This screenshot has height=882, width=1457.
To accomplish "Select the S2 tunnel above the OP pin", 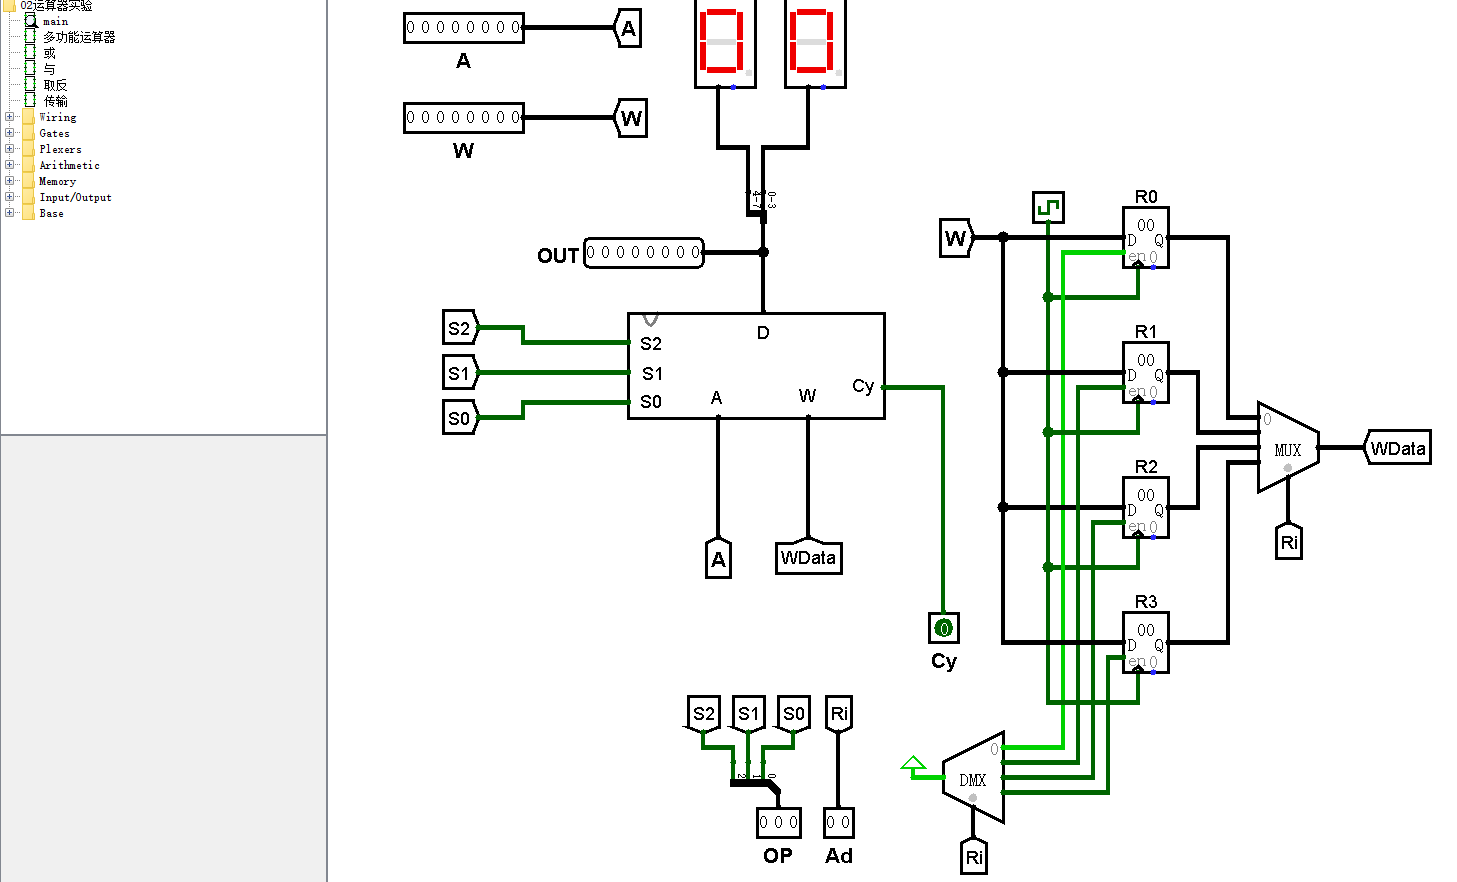I will pos(704,714).
